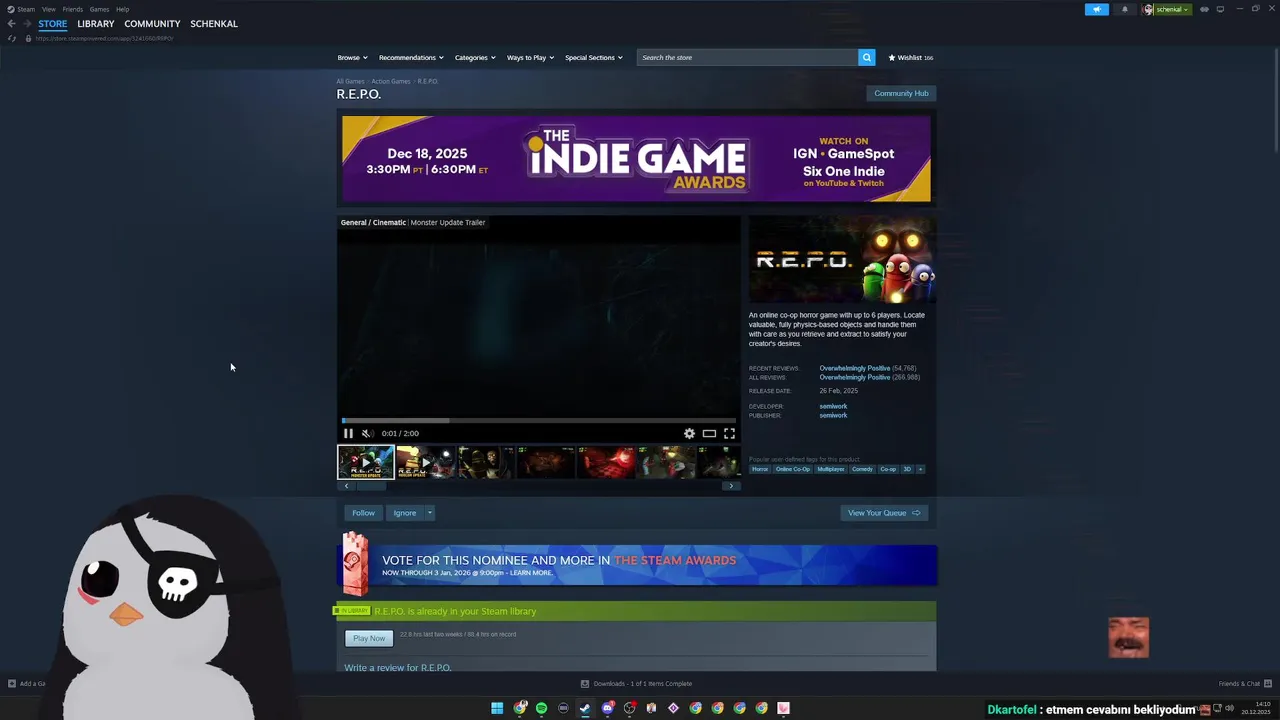
Task: Open Discord from the taskbar
Action: coord(607,708)
